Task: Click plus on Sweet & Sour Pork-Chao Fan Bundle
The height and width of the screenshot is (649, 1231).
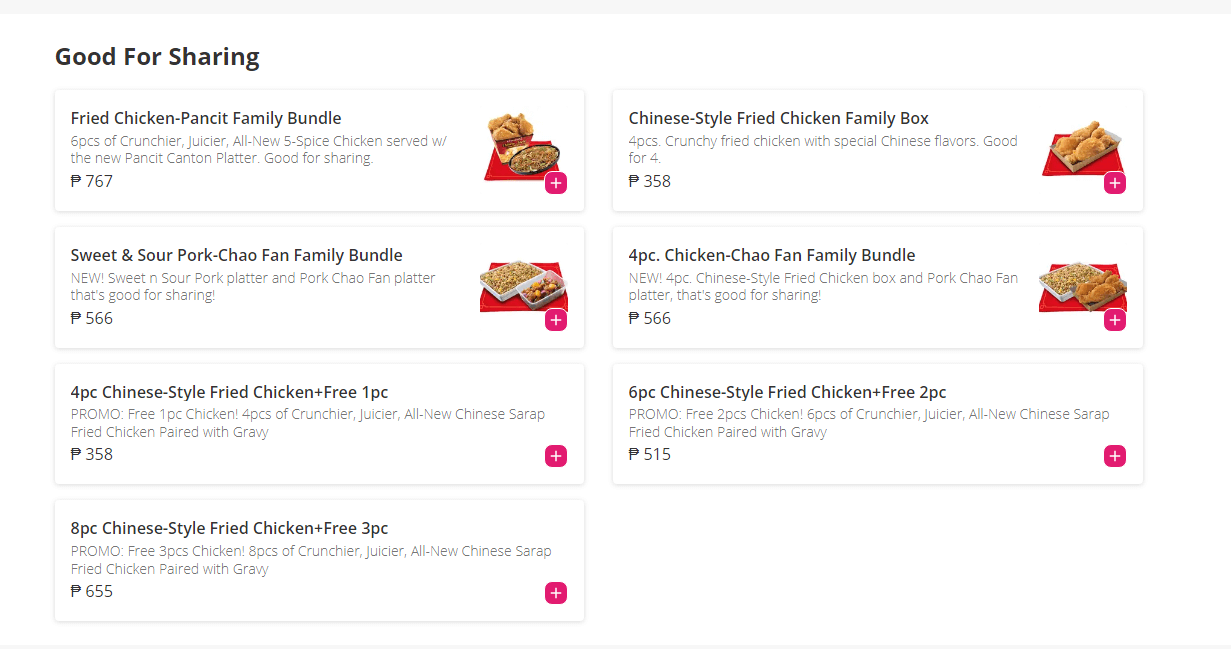Action: pos(556,320)
